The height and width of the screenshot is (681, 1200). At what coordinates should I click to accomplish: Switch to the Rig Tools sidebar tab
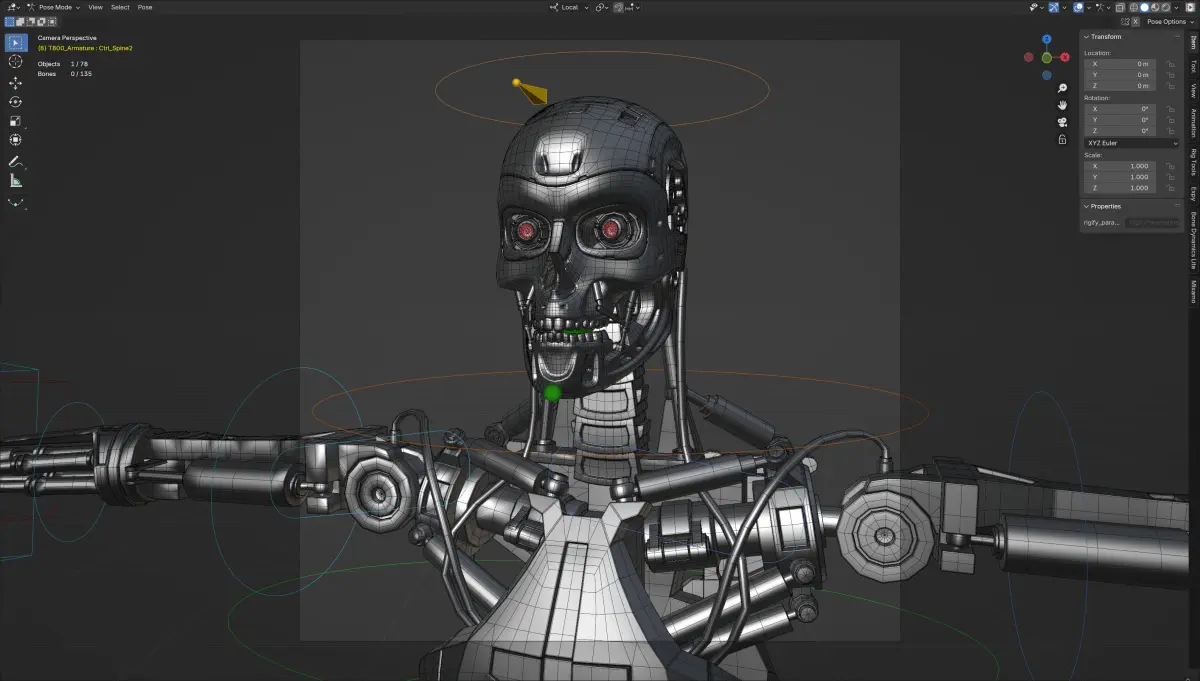[x=1193, y=162]
